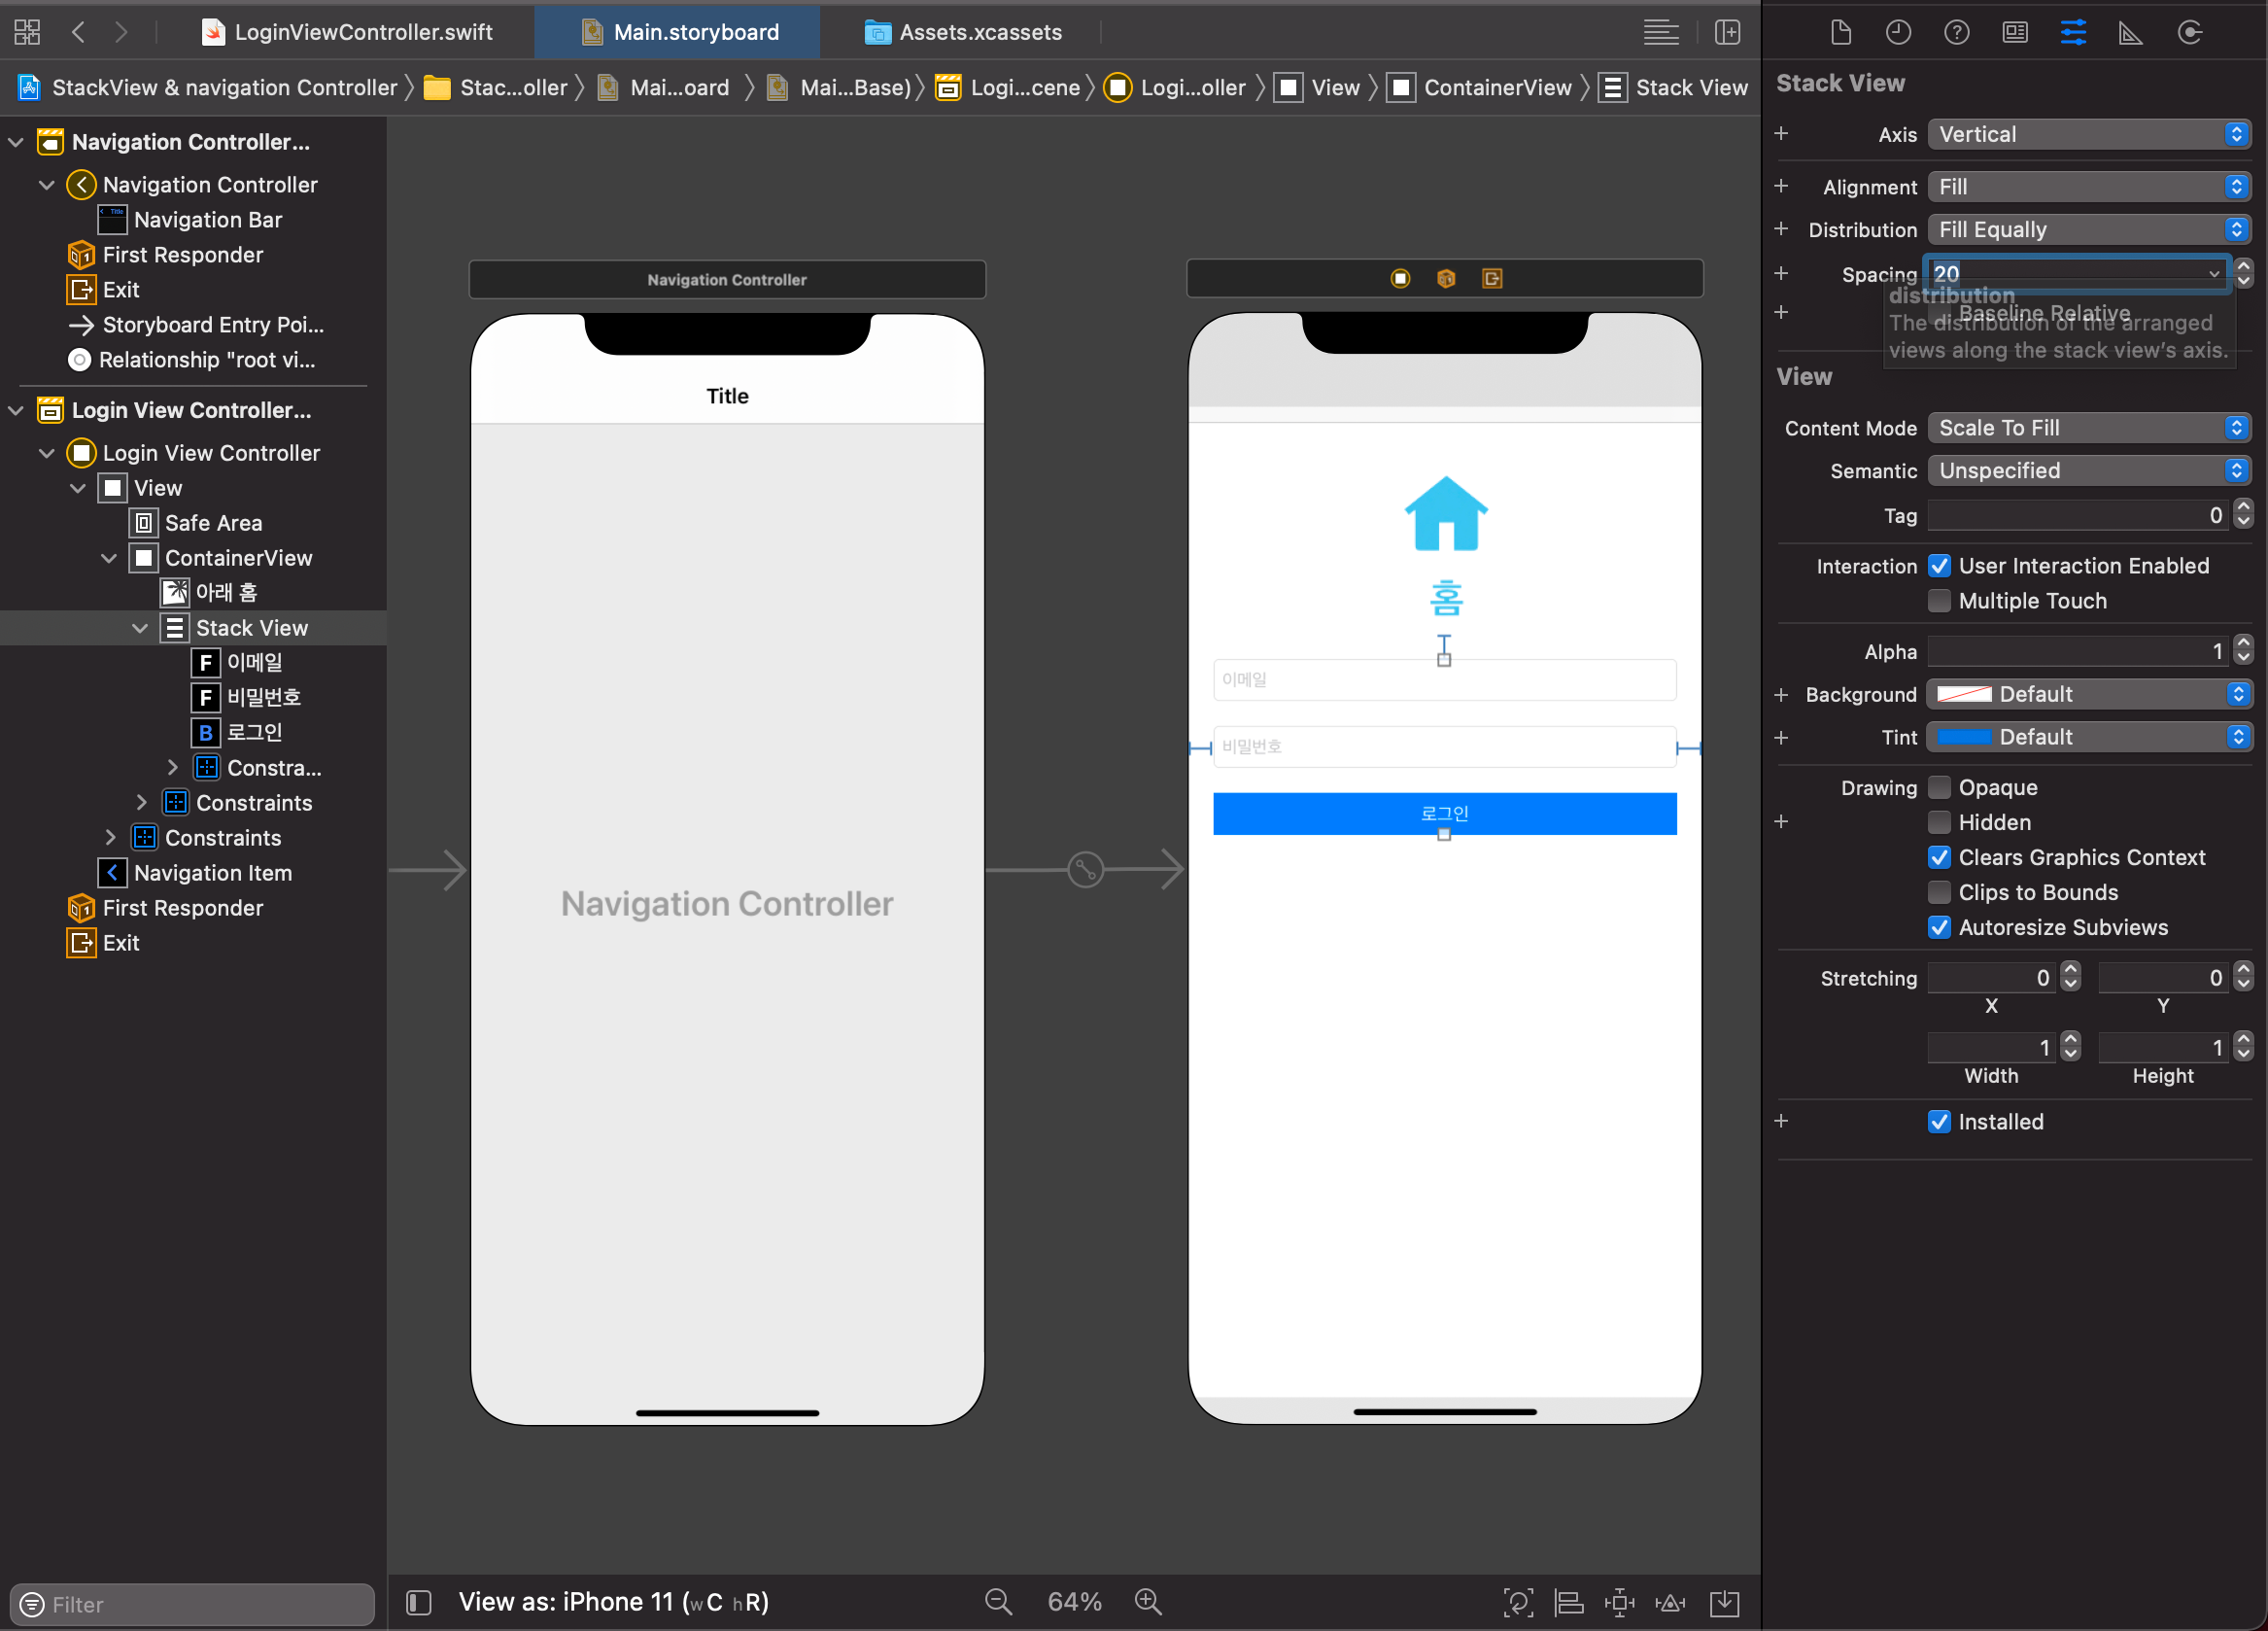Screen dimensions: 2268x1631
Task: Show the Connections inspector
Action: pyautogui.click(x=2190, y=32)
